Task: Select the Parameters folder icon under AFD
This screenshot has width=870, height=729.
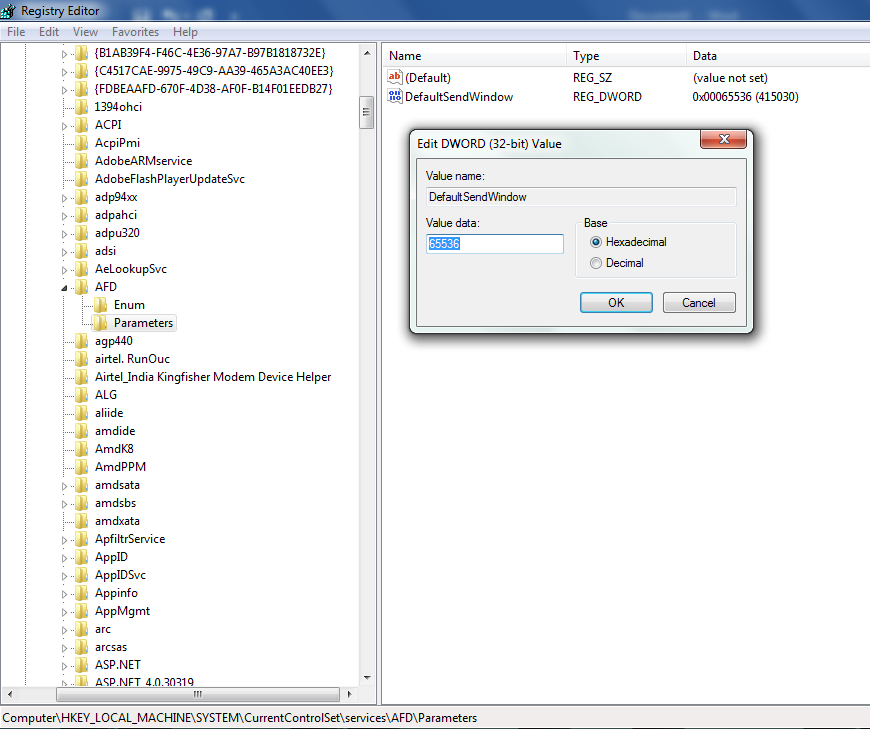Action: [x=100, y=323]
